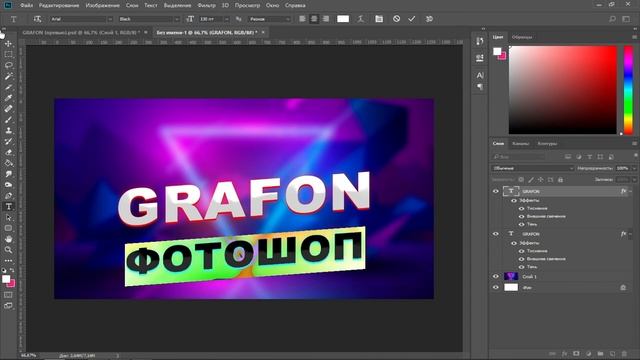Open the Black font style dropdown

[x=149, y=19]
